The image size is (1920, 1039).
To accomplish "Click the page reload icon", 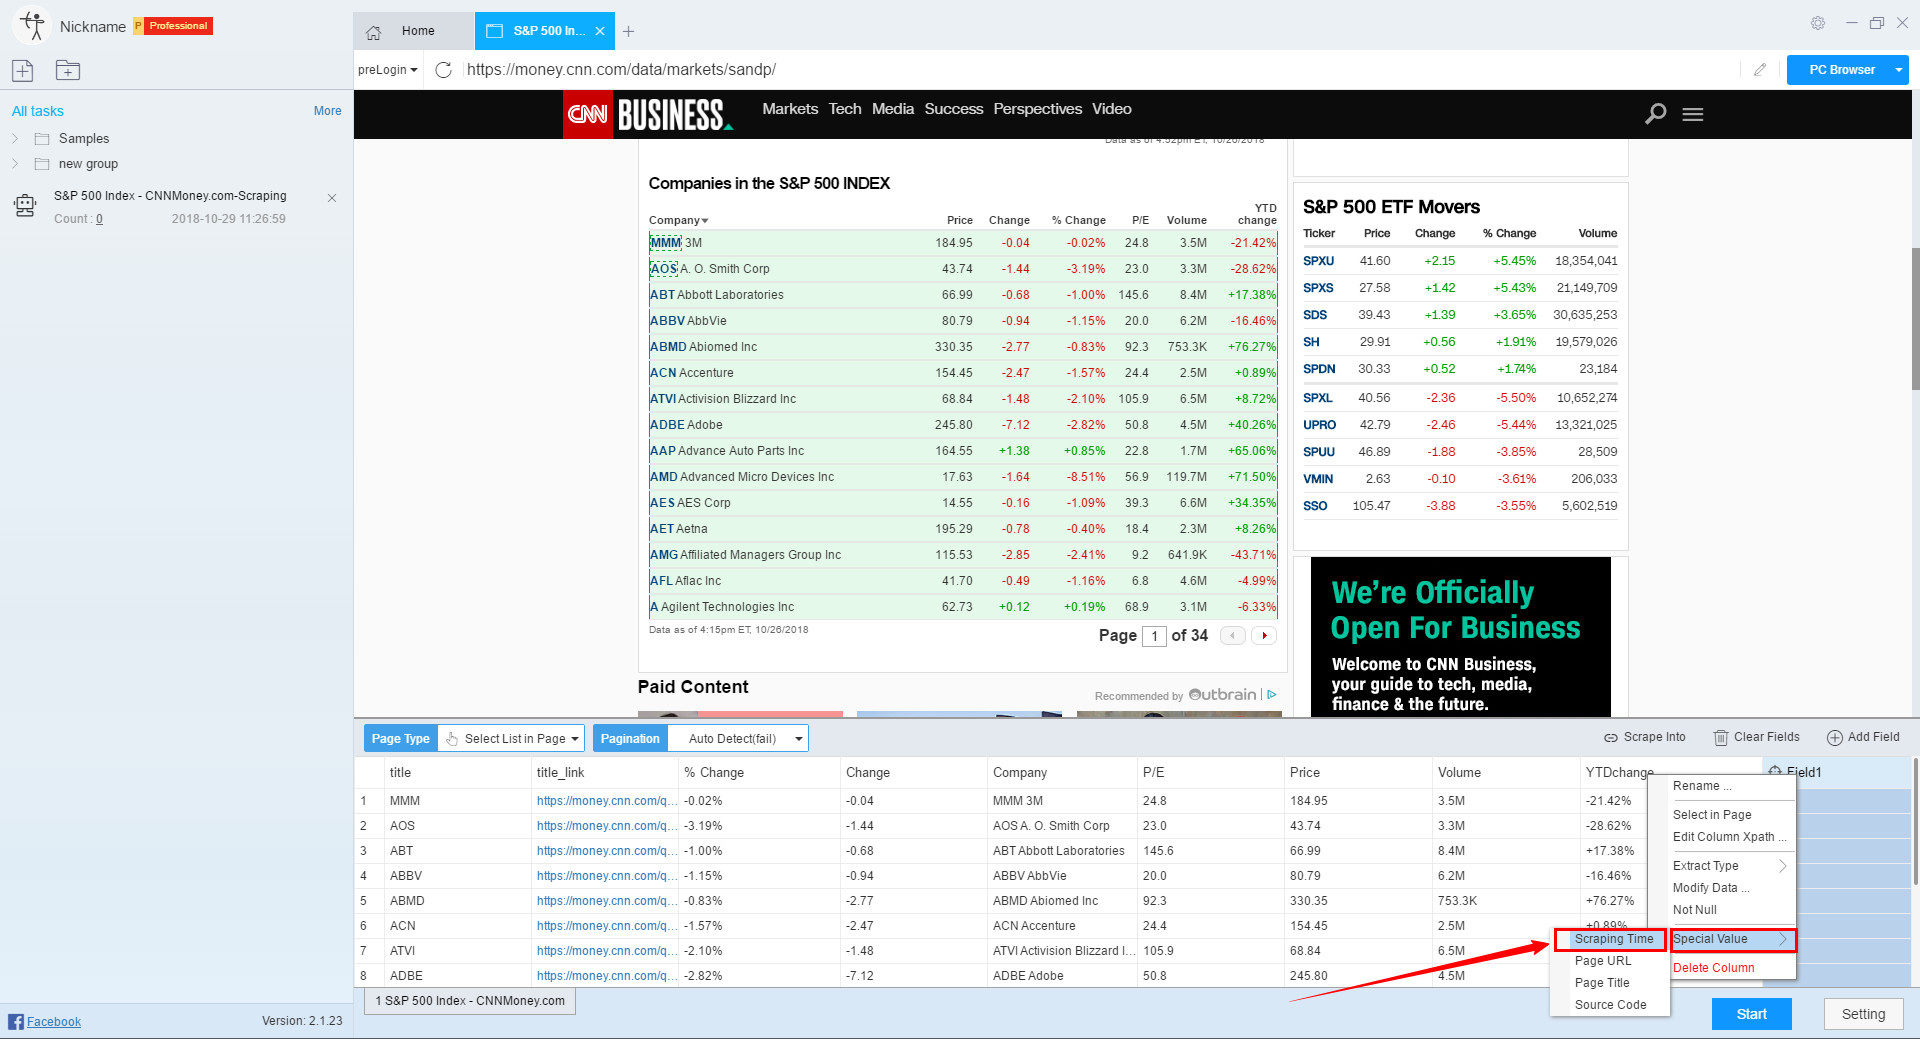I will point(444,70).
